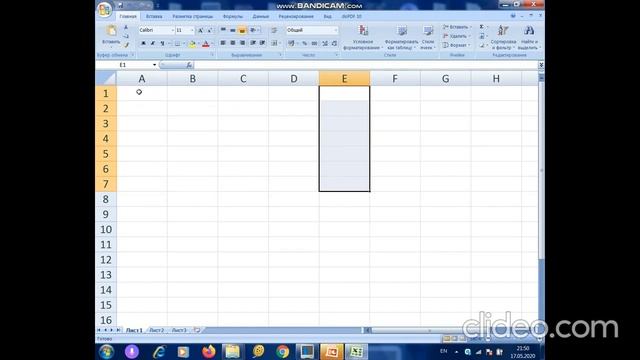Click the Decrease Decimal icon
640x360 pixels.
coord(334,43)
